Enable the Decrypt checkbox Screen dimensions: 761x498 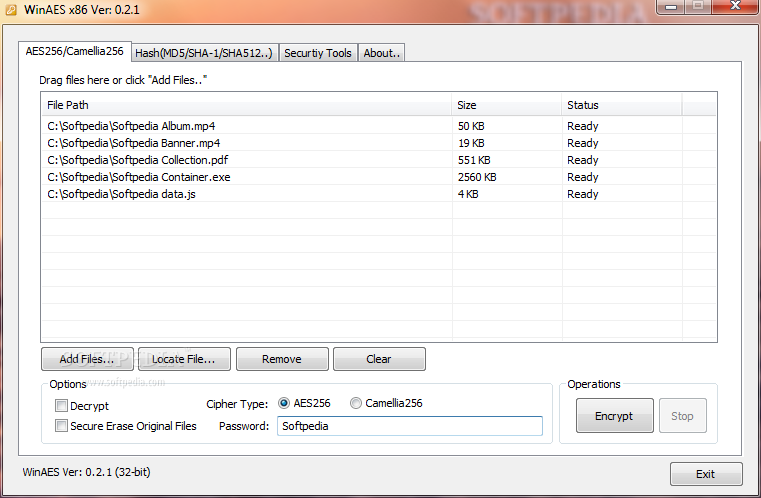[x=62, y=406]
